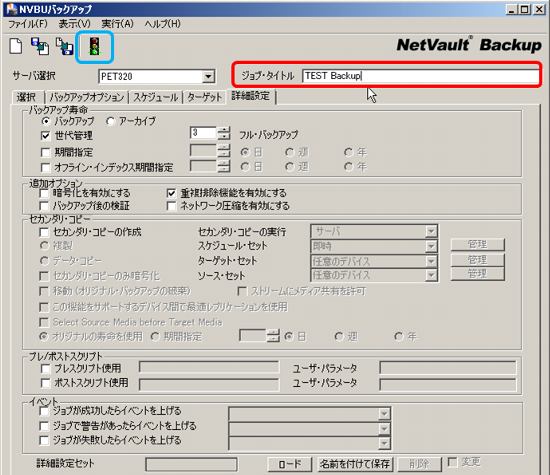Open the ヘルプ(H) menu
Image resolution: width=550 pixels, height=475 pixels.
coord(162,24)
